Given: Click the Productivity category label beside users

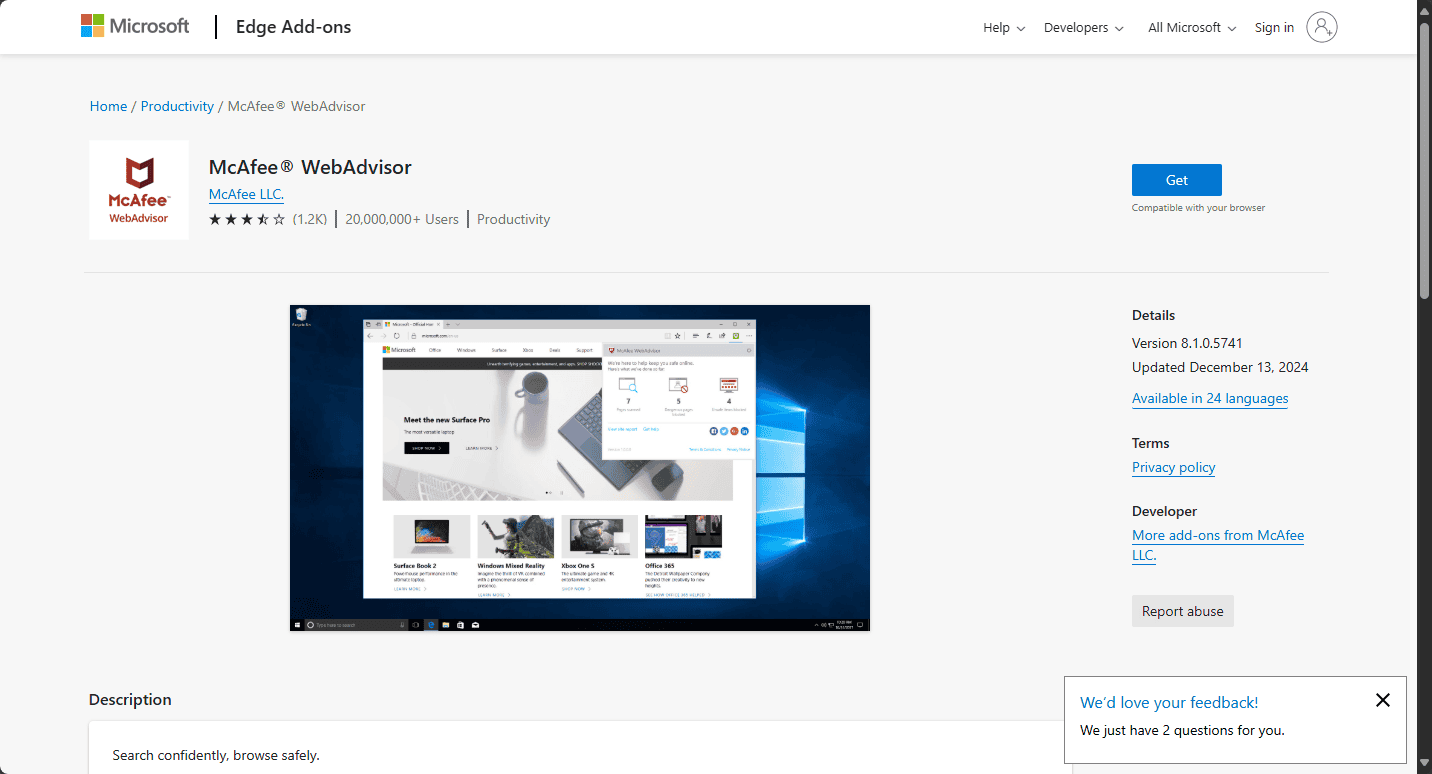Looking at the screenshot, I should coord(513,219).
